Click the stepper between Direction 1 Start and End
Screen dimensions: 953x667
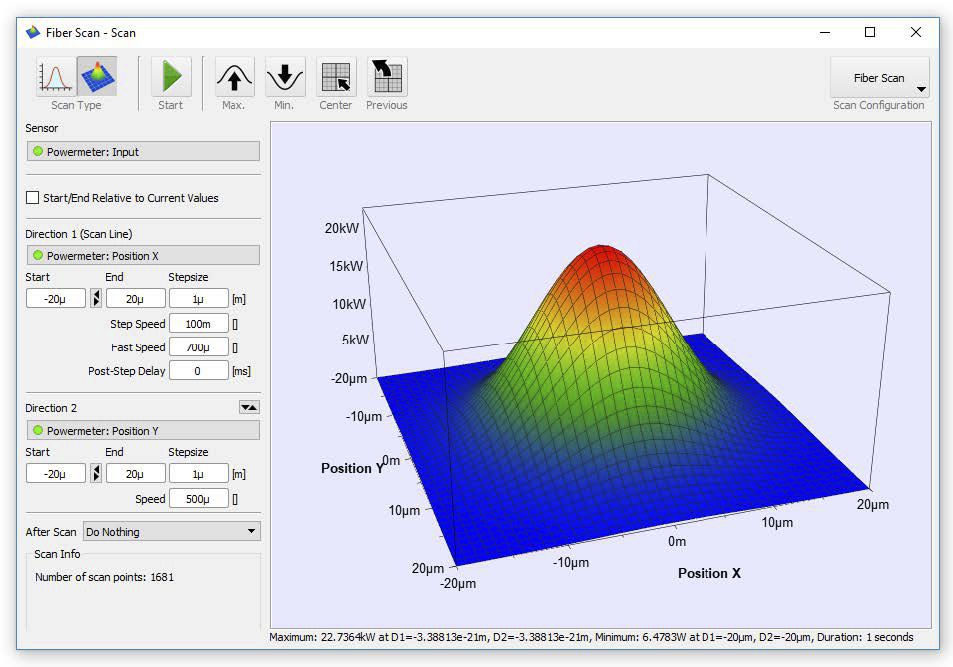coord(96,297)
